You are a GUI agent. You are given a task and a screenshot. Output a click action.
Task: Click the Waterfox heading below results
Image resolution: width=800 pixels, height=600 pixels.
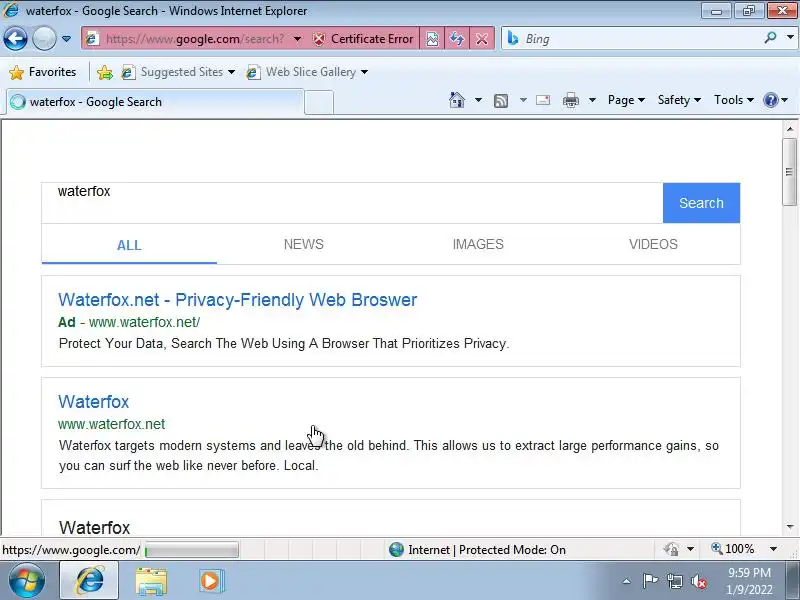(94, 528)
